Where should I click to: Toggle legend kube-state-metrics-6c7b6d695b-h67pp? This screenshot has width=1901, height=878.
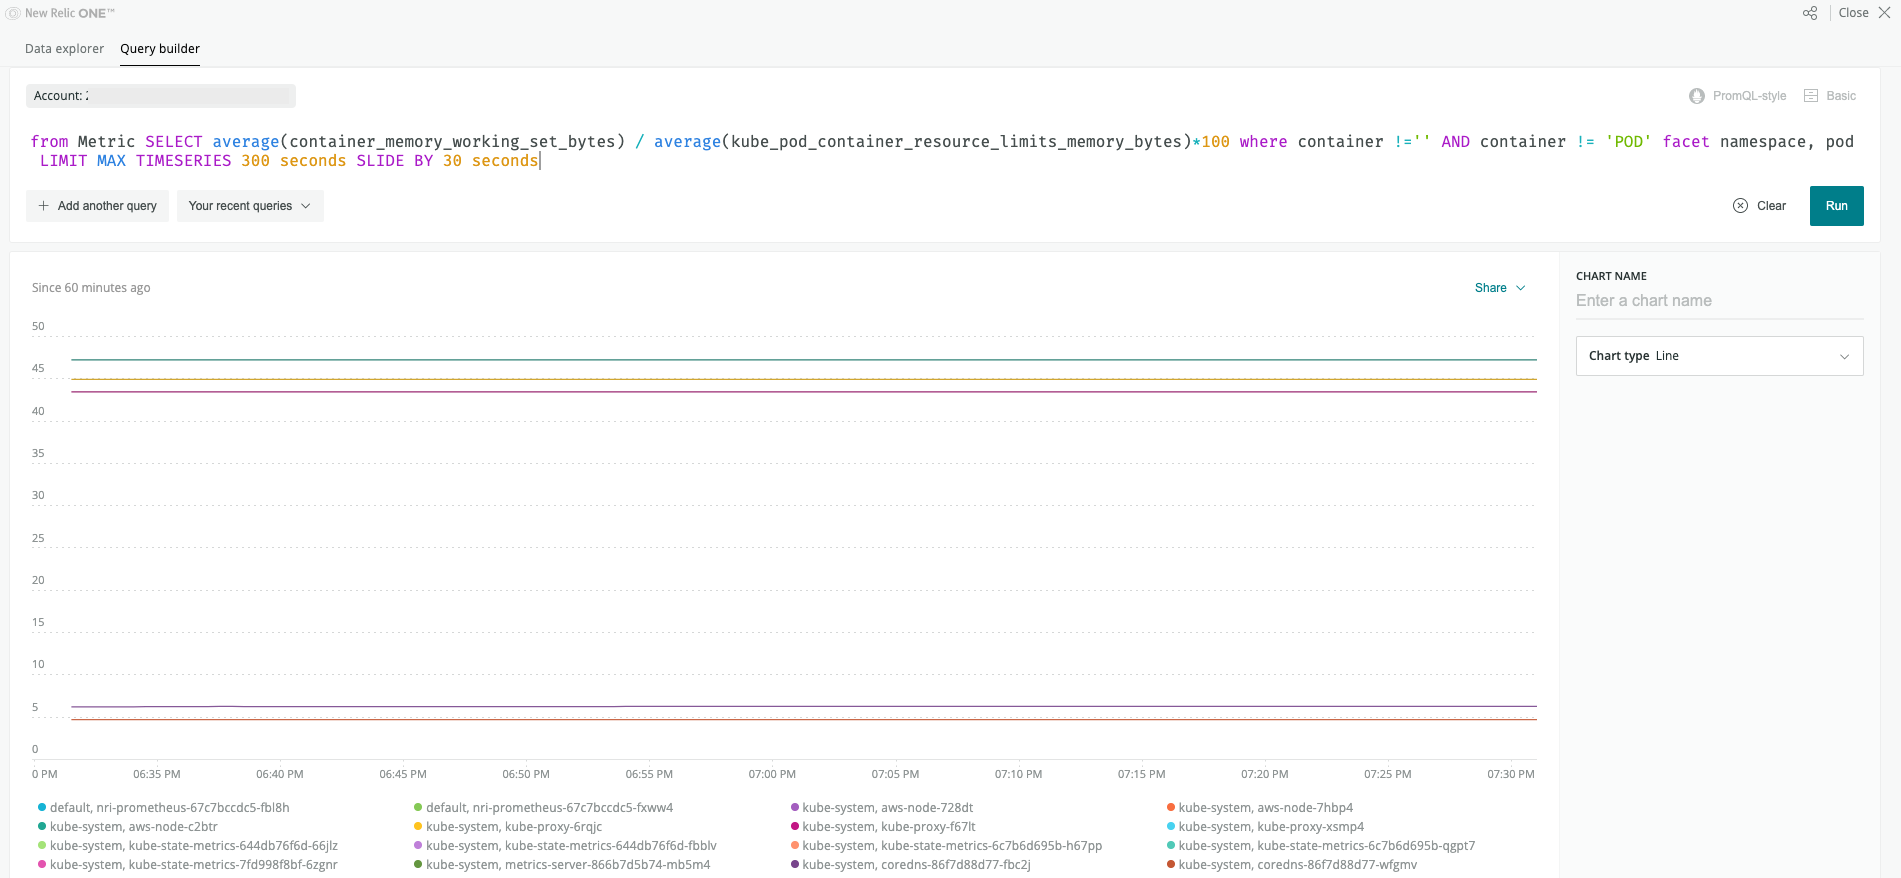[946, 846]
